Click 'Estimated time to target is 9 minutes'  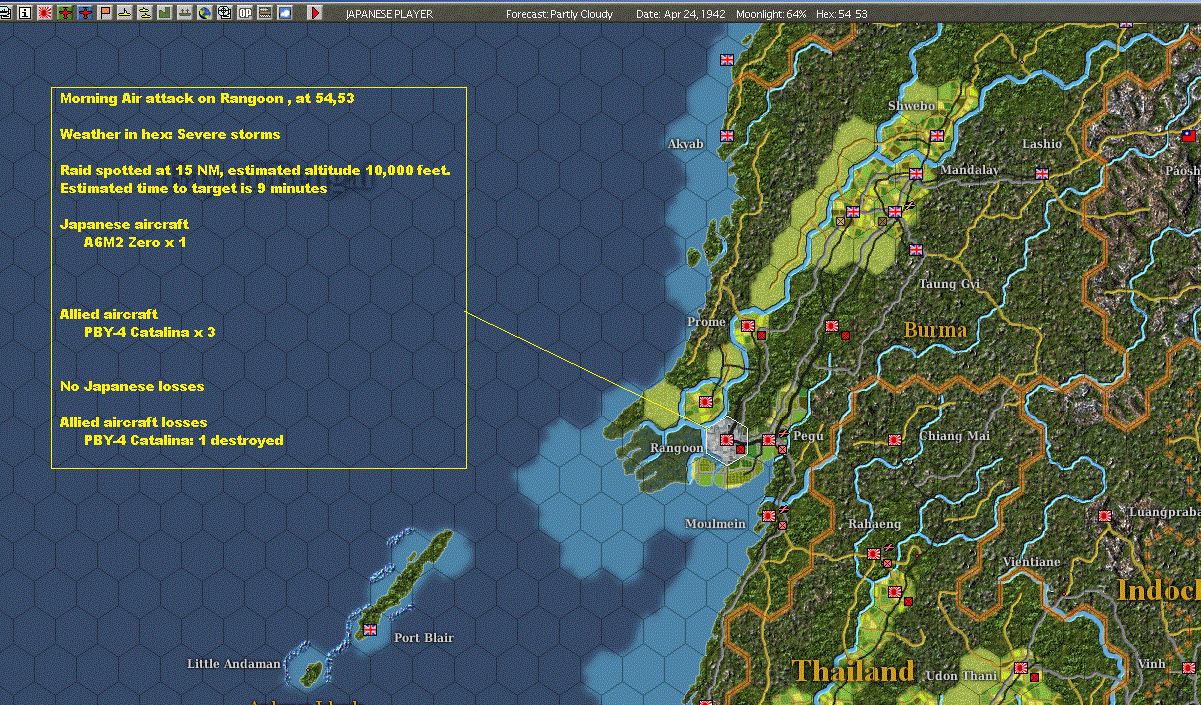click(x=194, y=188)
